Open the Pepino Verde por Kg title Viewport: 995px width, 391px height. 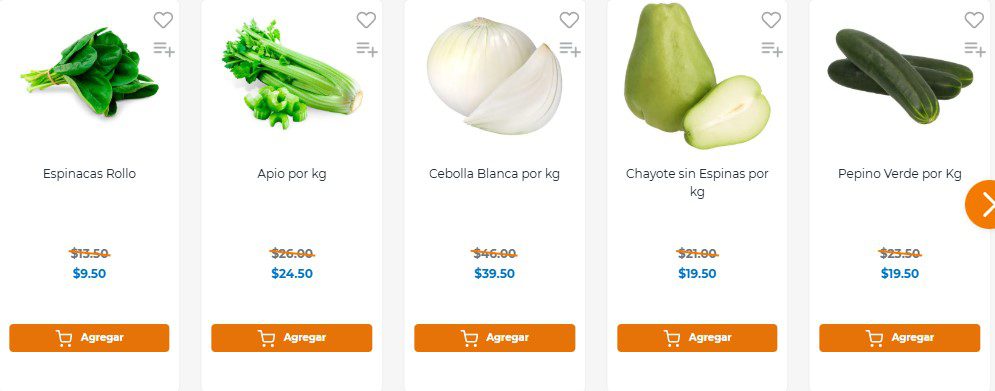(x=900, y=173)
